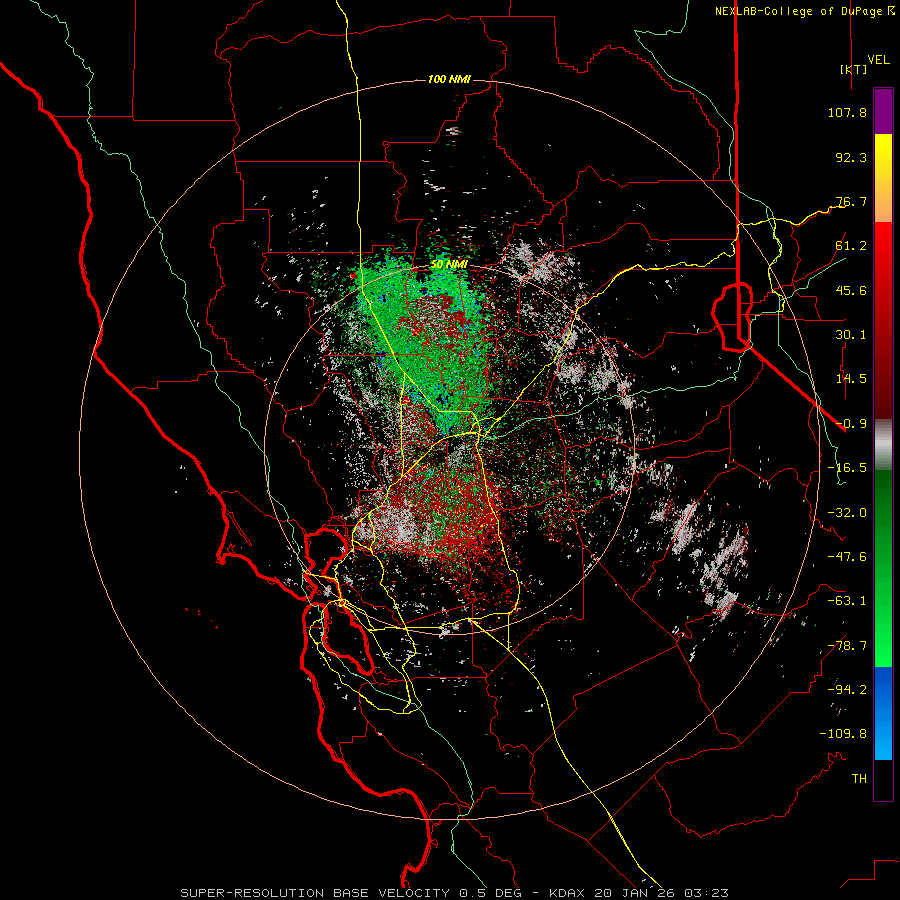Click the -16.5 velocity scale value
Image resolution: width=900 pixels, height=900 pixels.
[847, 468]
